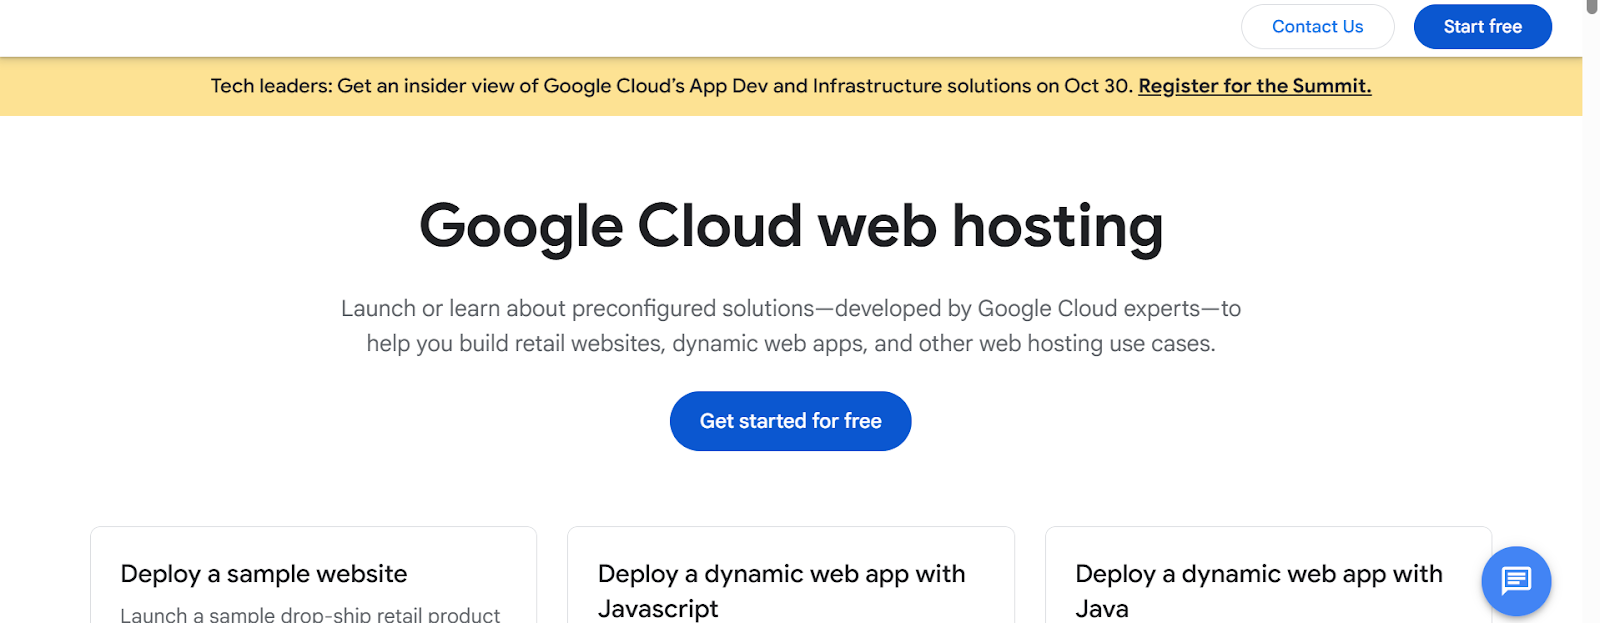Click the Google Cloud web hosting heading
Image resolution: width=1600 pixels, height=623 pixels.
point(790,227)
